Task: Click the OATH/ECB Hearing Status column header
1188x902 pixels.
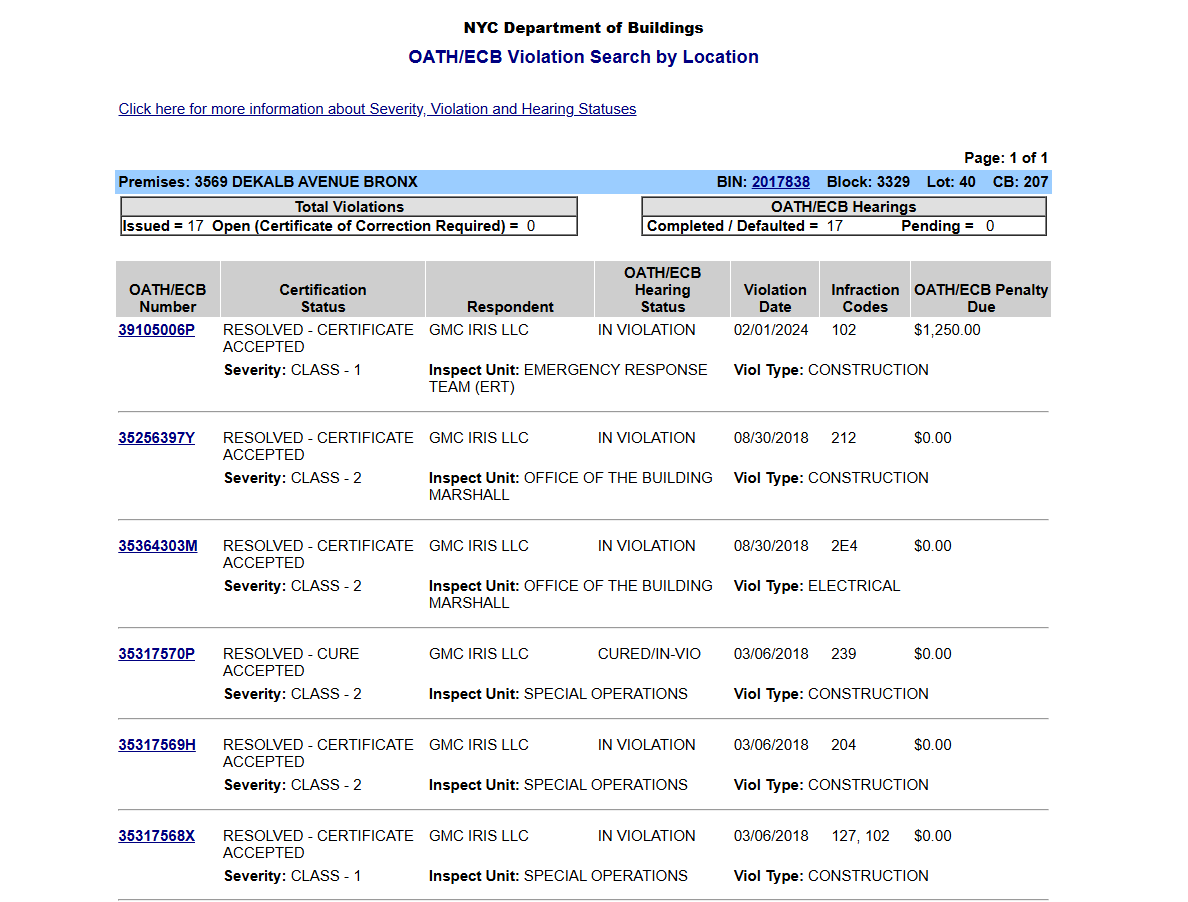Action: click(x=662, y=290)
